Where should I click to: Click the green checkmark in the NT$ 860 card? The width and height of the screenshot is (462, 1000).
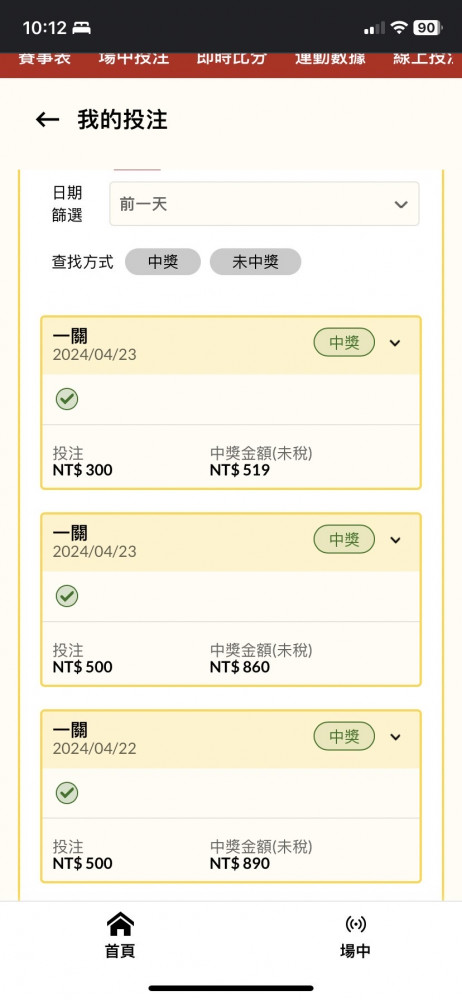point(67,596)
